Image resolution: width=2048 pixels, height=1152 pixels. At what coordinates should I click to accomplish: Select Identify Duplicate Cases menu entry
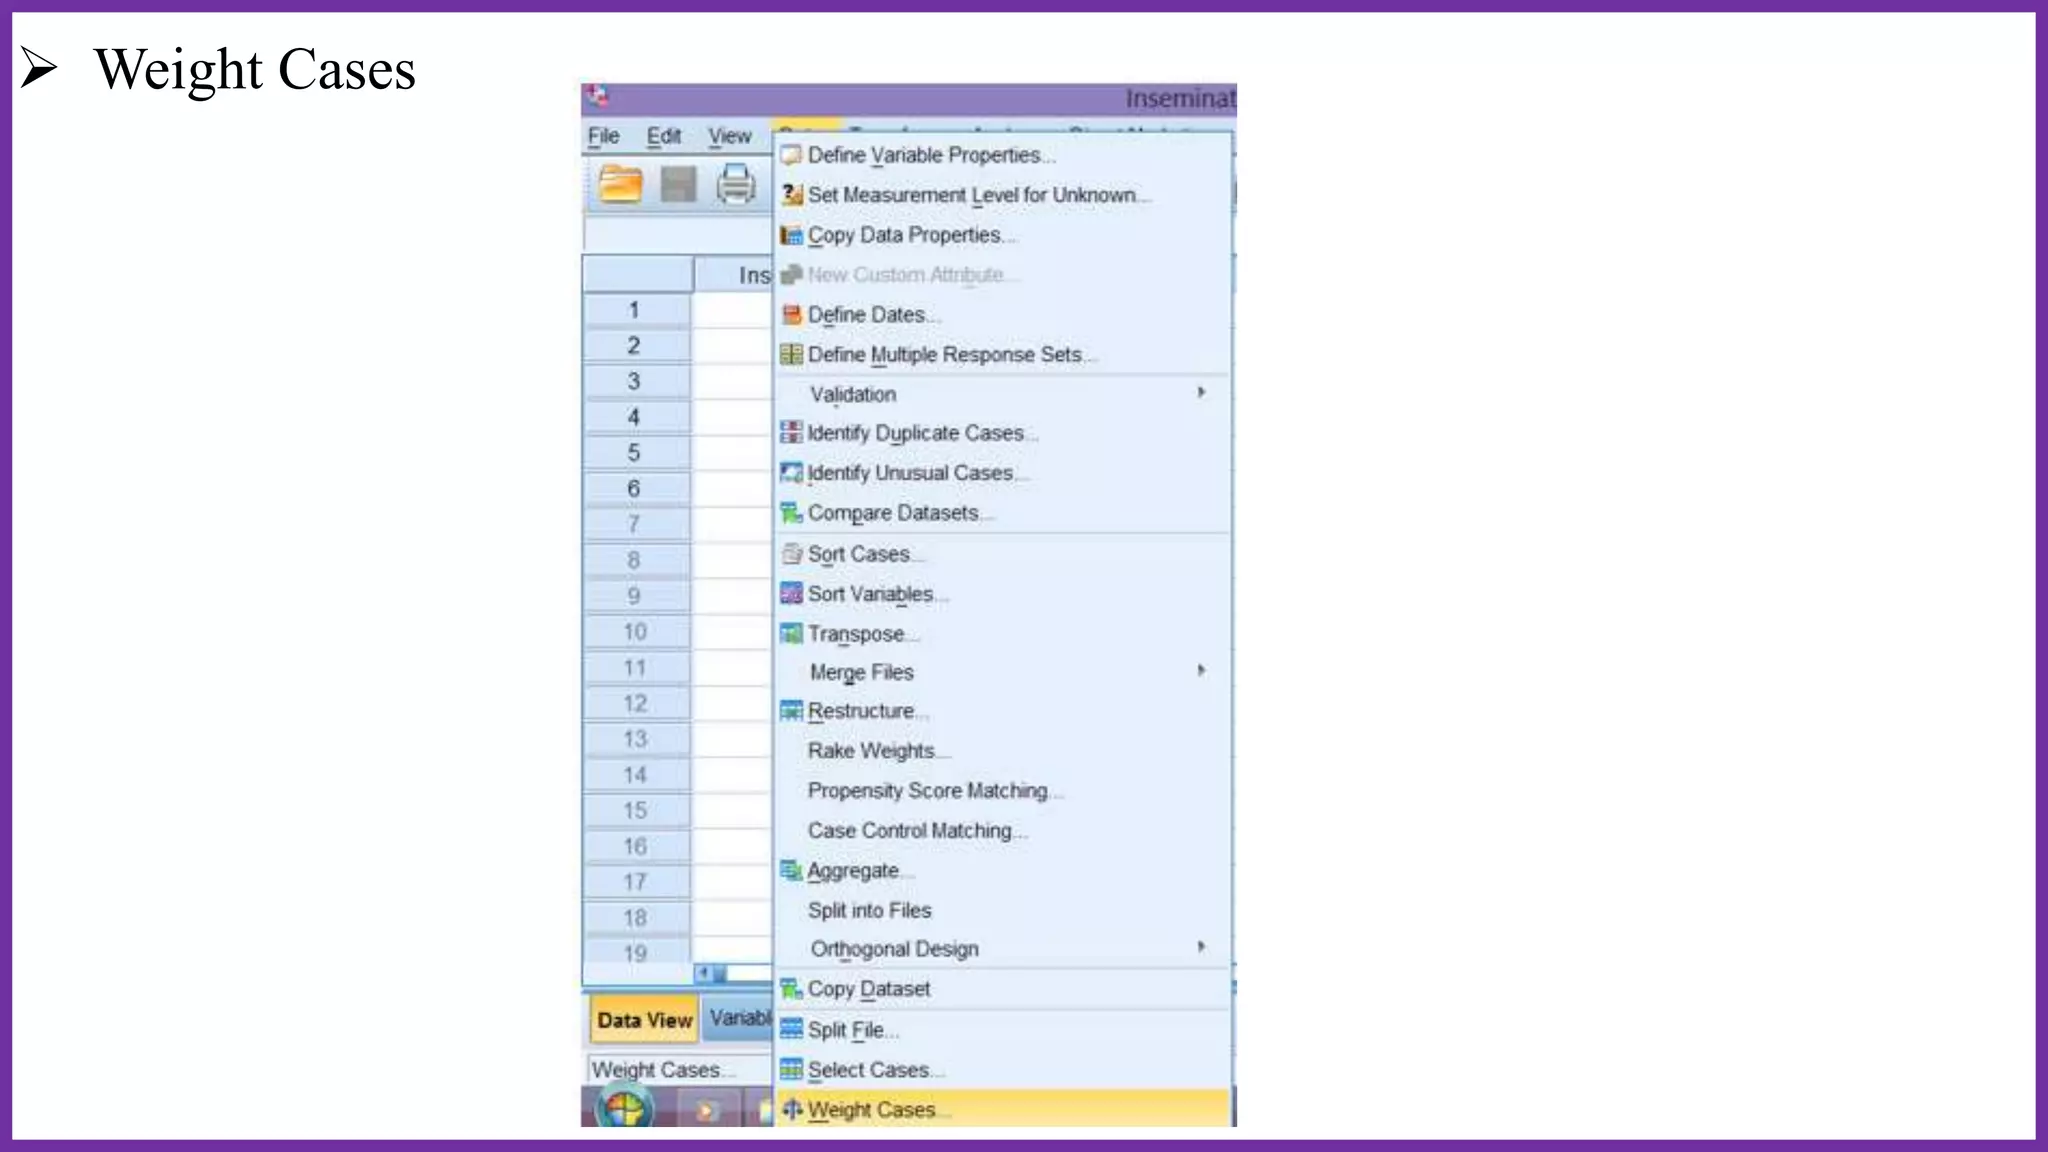point(915,433)
